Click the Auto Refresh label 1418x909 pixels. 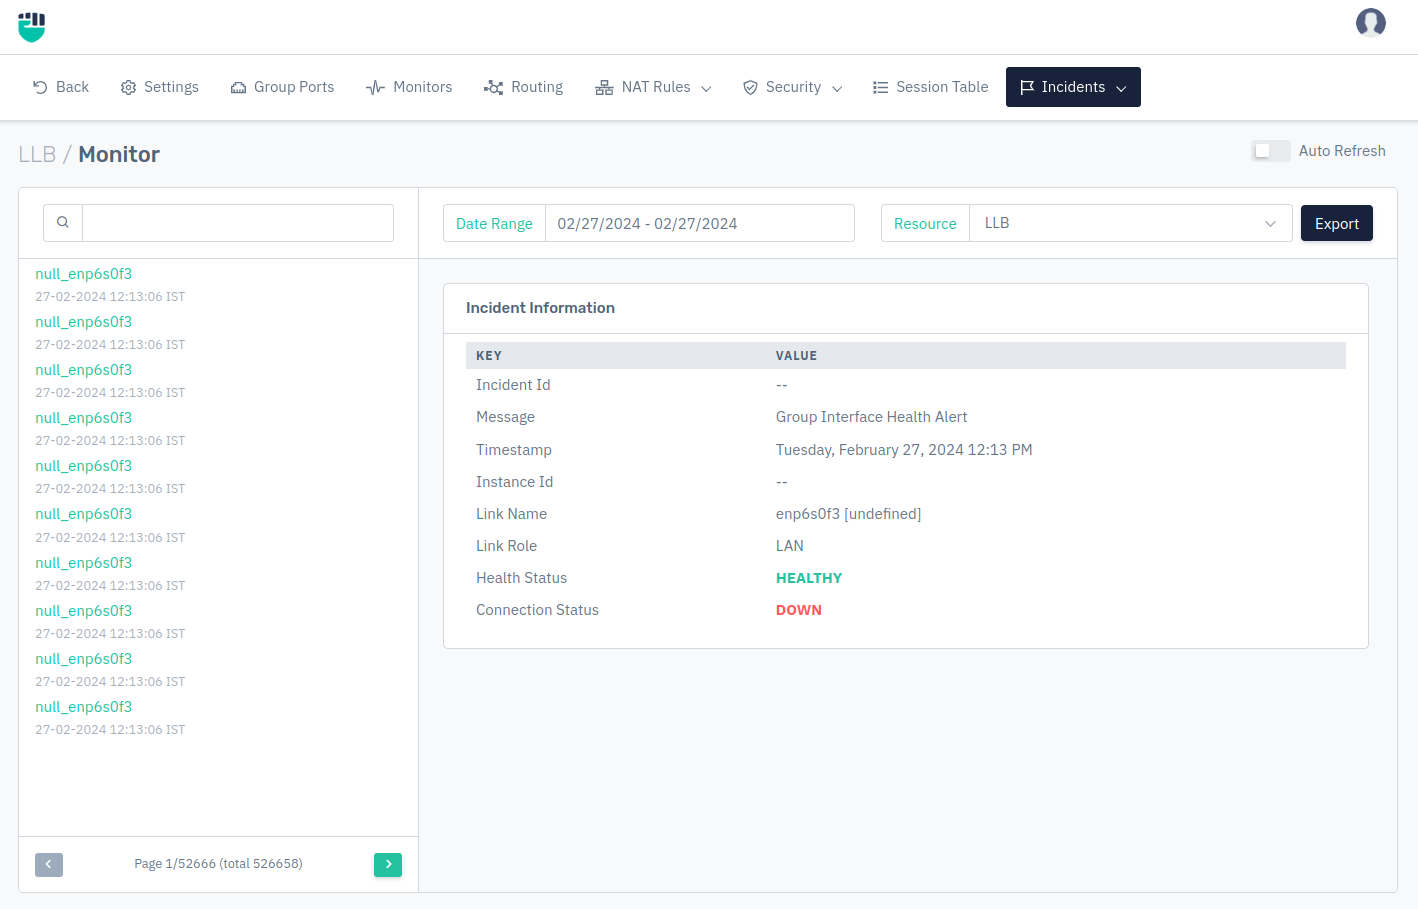(x=1342, y=151)
